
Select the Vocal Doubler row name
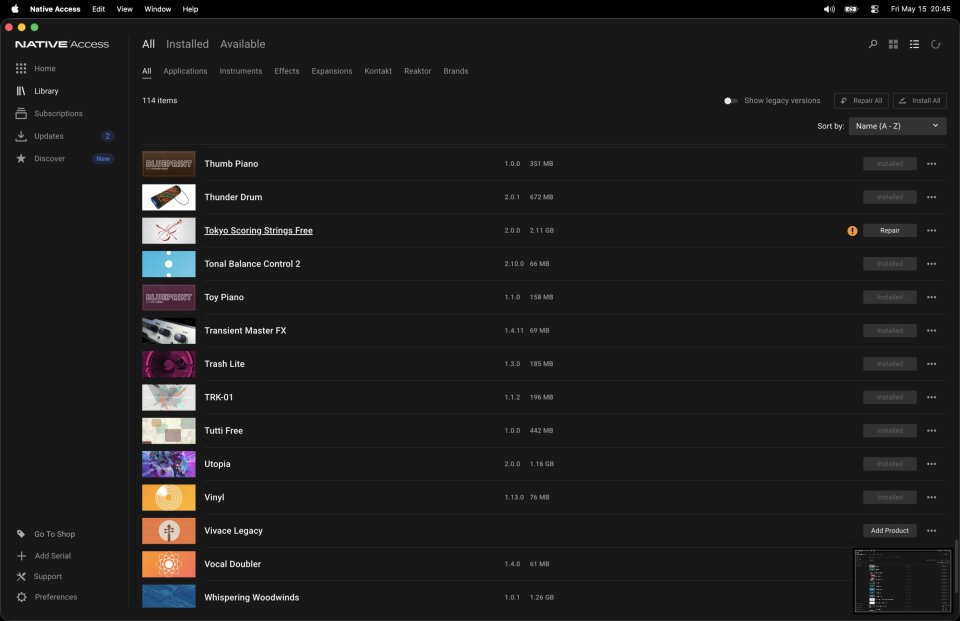(233, 564)
